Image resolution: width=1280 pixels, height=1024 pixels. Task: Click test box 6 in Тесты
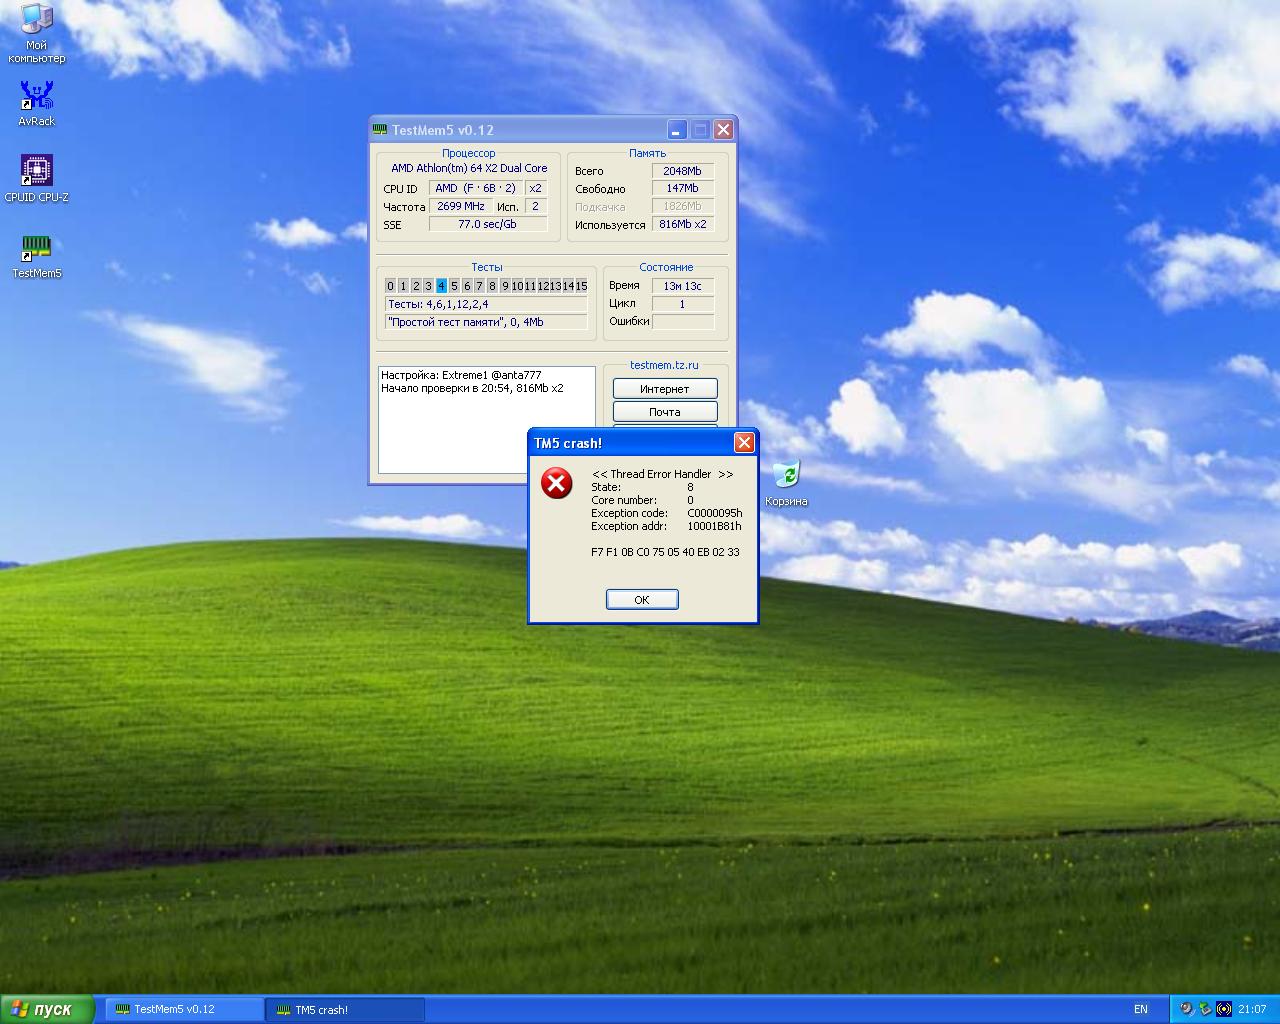point(466,286)
